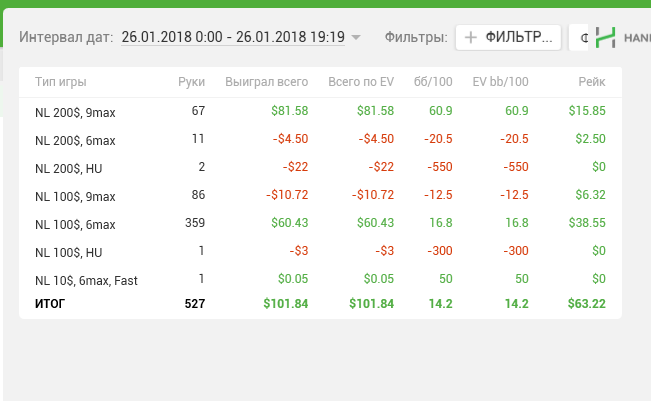
Task: Select the NL 200$, 6max row
Action: click(76, 139)
